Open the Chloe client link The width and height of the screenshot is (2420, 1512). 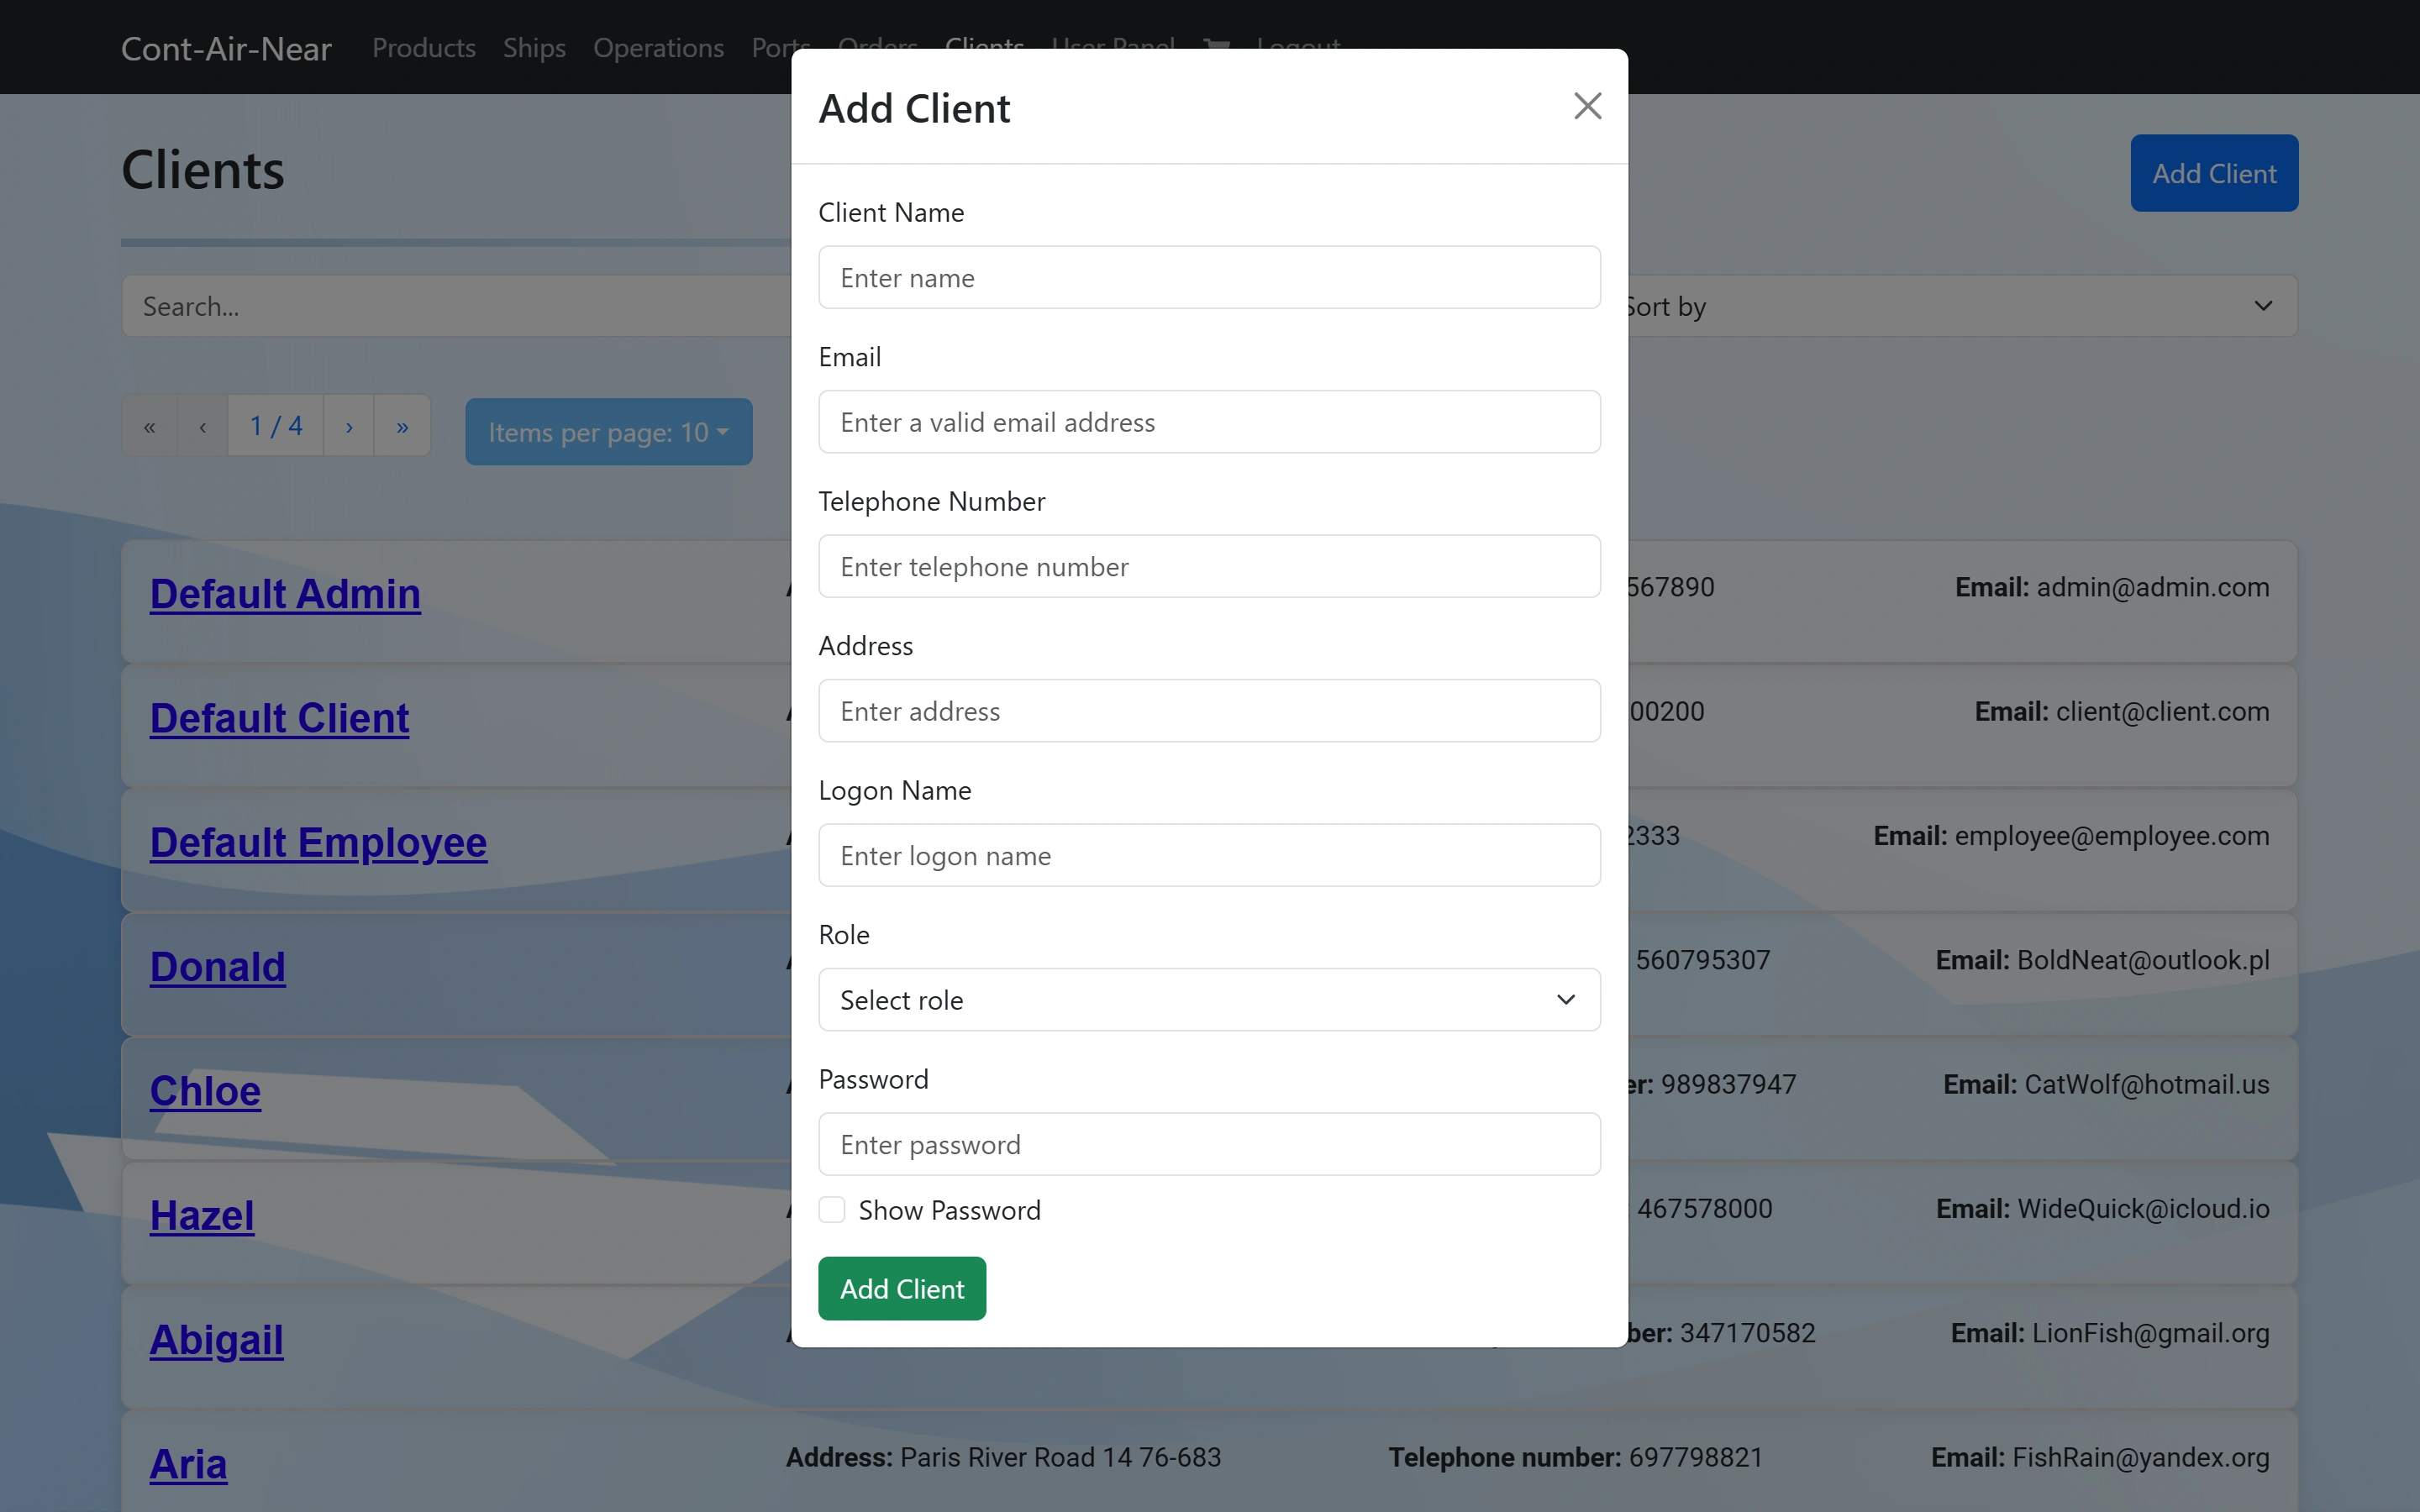click(x=205, y=1091)
